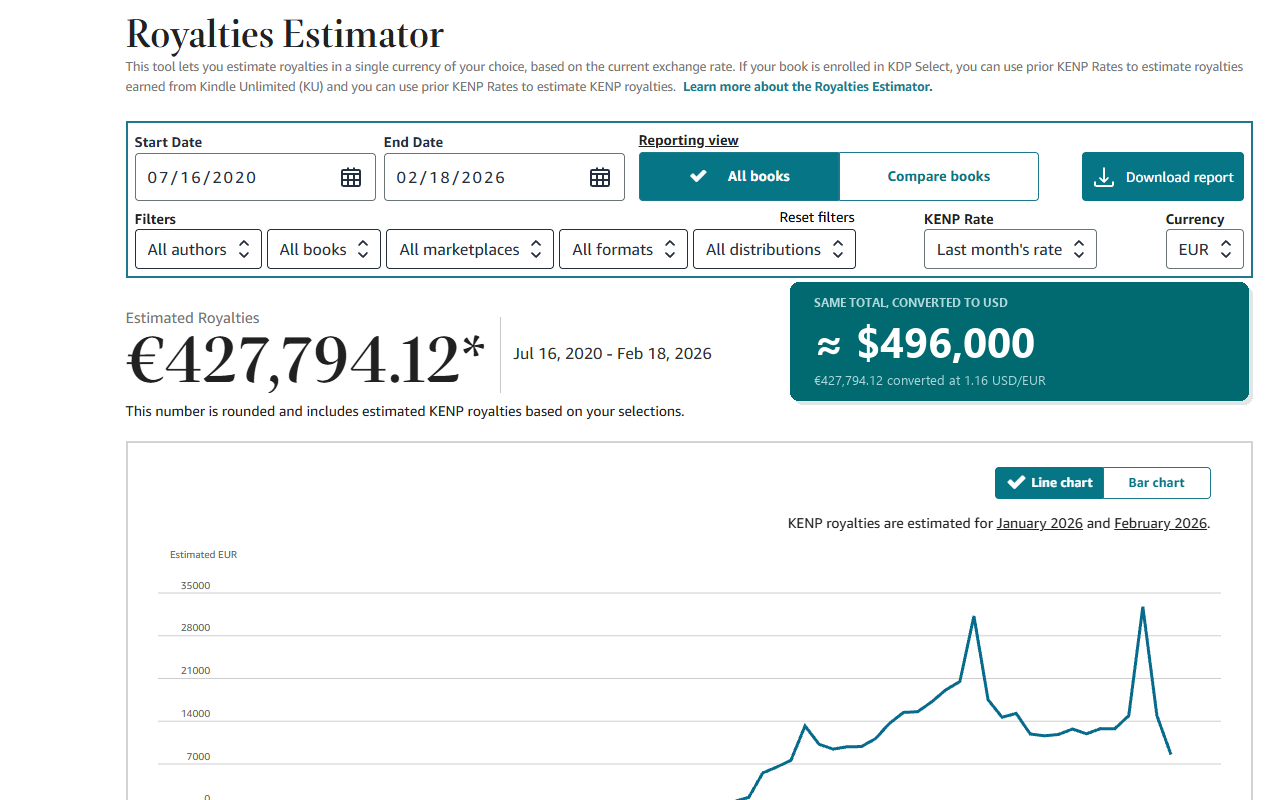This screenshot has height=800, width=1274.
Task: Click the Reporting view label
Action: pyautogui.click(x=688, y=141)
